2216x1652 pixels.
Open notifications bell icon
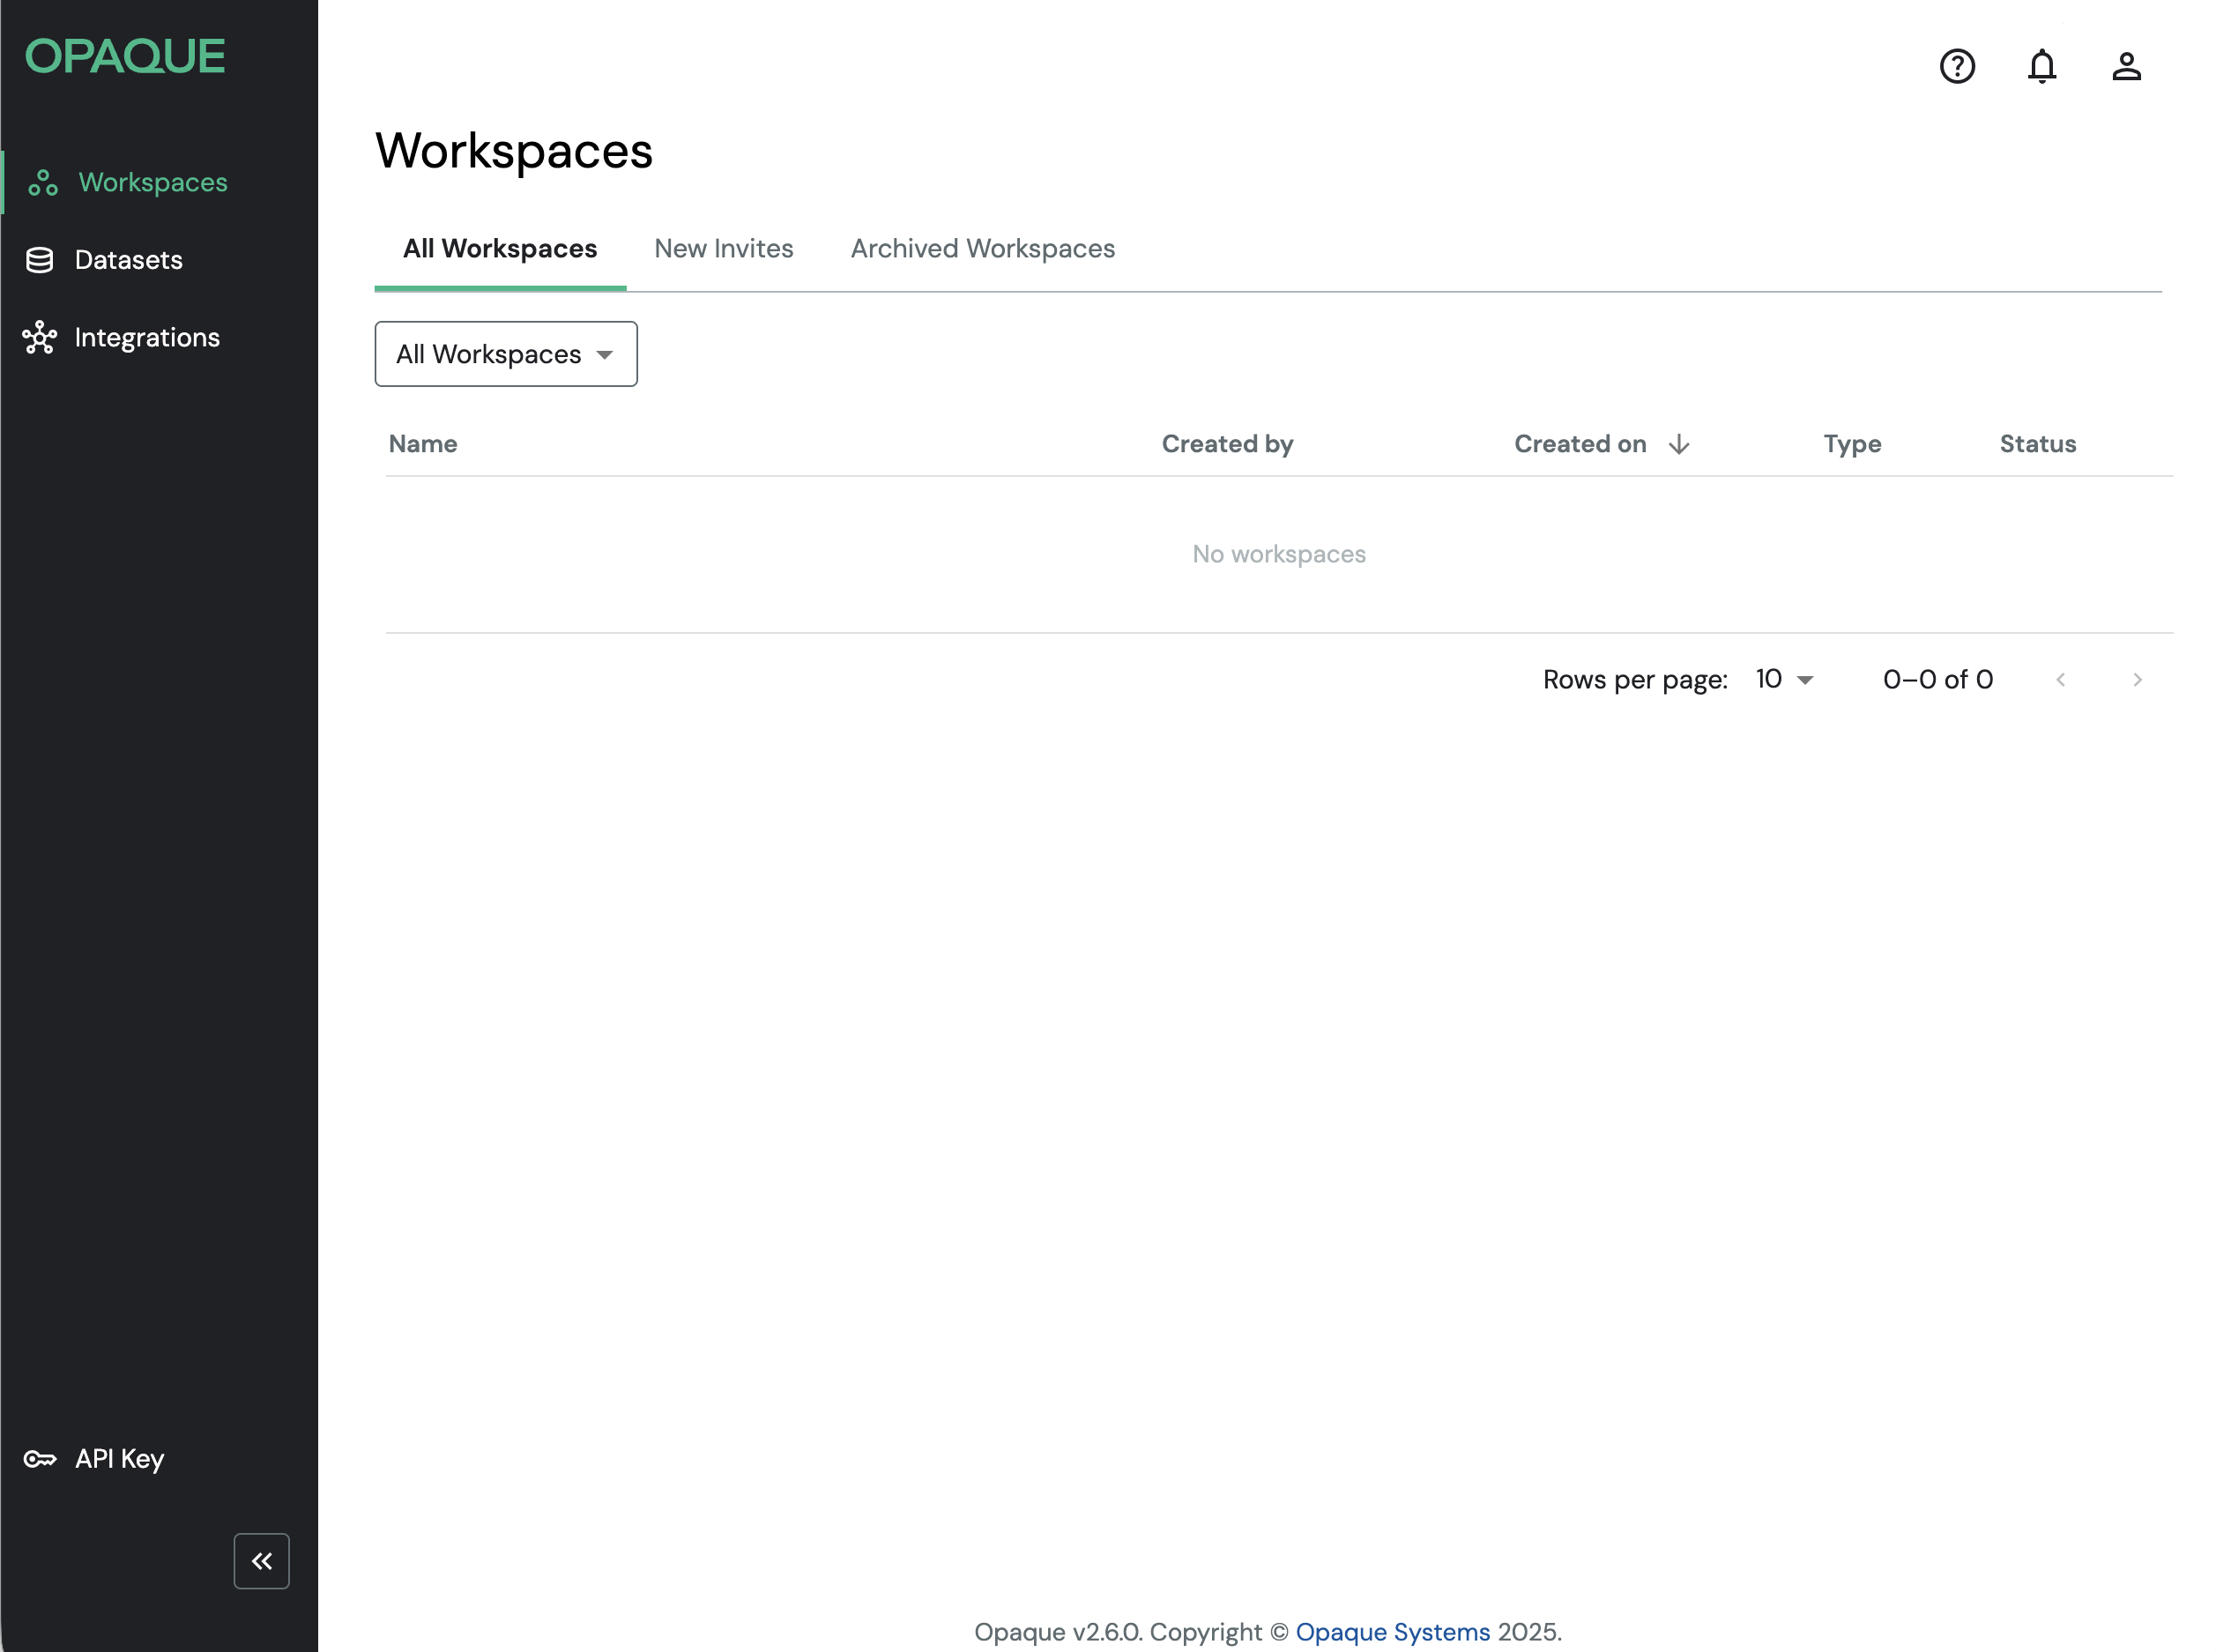pos(2041,66)
